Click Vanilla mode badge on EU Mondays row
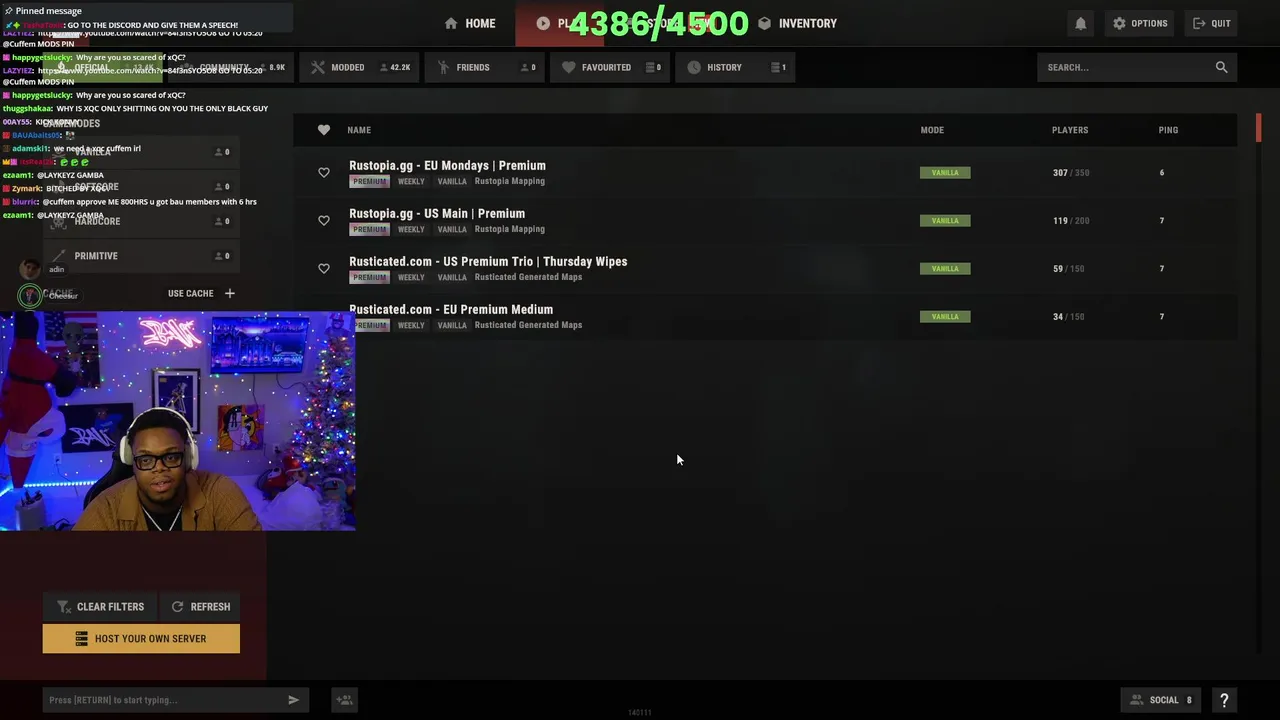Viewport: 1280px width, 720px height. tap(945, 173)
